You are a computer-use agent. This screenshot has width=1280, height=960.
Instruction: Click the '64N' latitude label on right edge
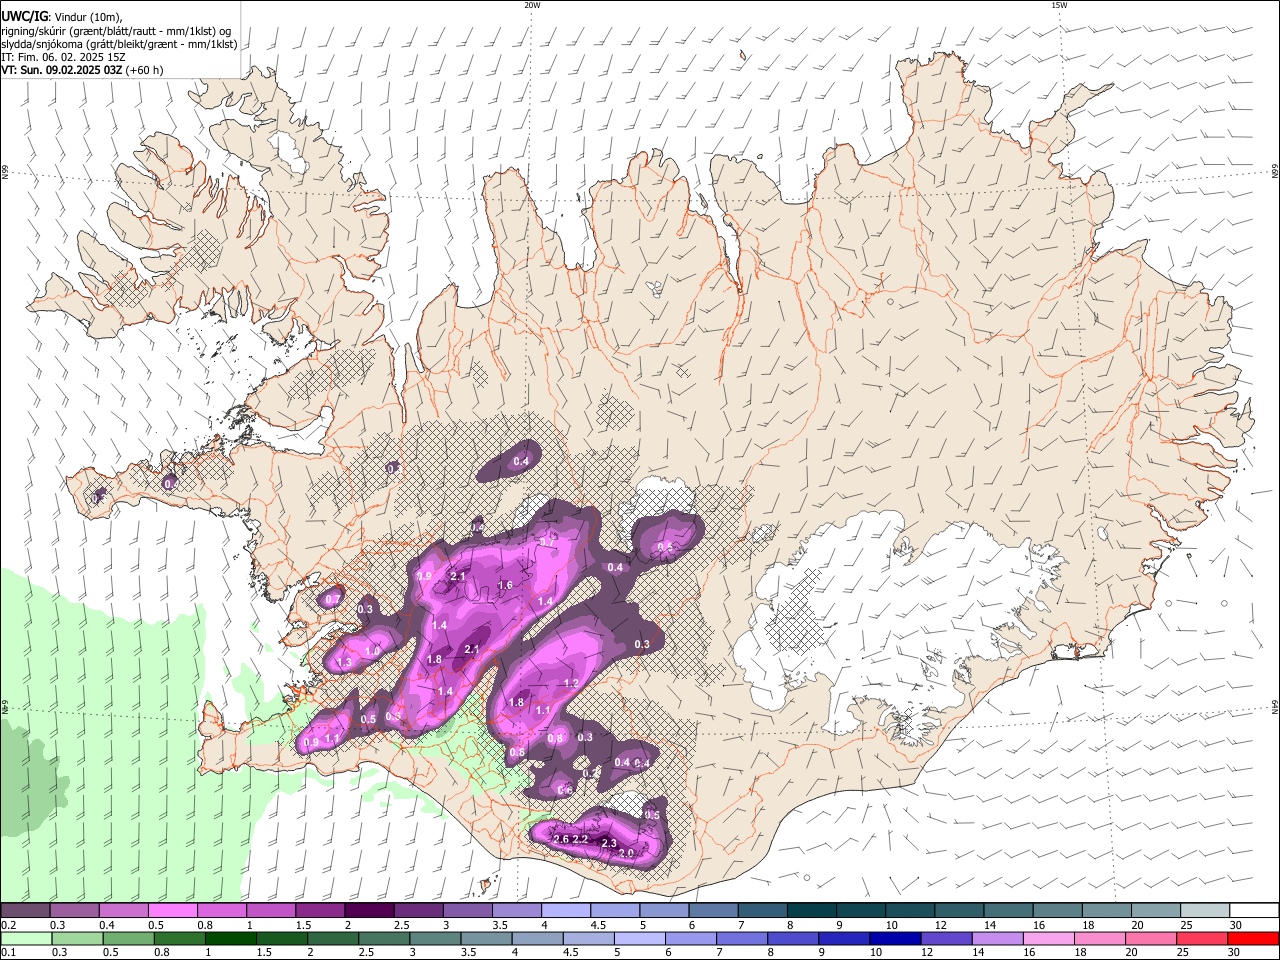click(1275, 707)
